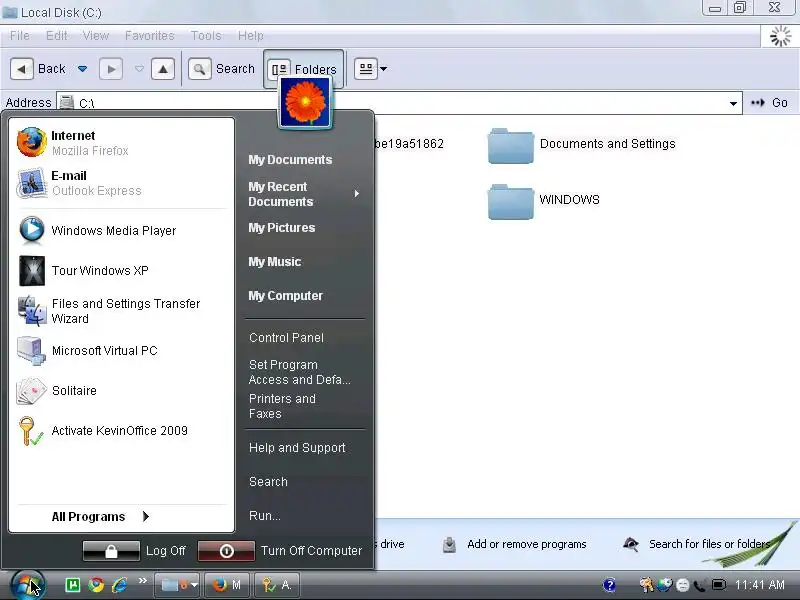Open My Pictures from Start menu
Screen dimensions: 800x600
[x=282, y=228]
